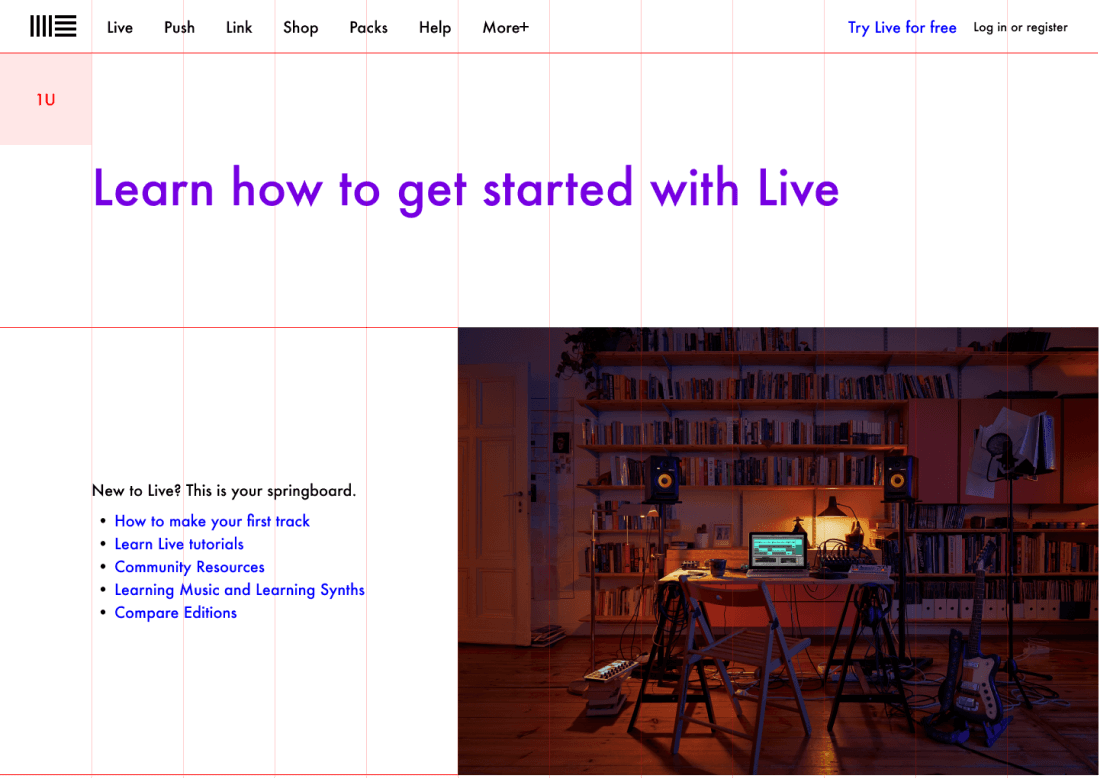Open the Compare Editions link
Viewport: 1099px width, 778px height.
[x=175, y=613]
